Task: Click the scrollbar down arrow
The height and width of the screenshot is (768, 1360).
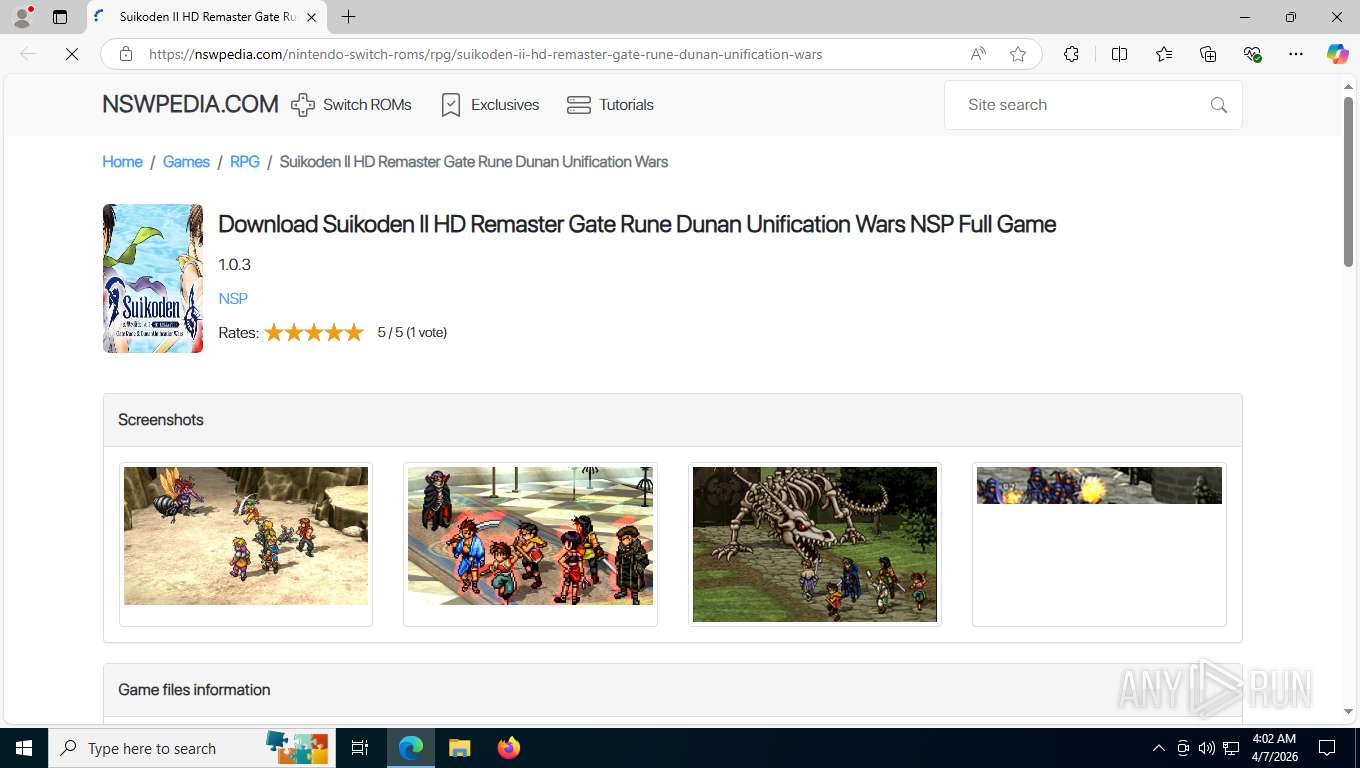Action: coord(1348,712)
